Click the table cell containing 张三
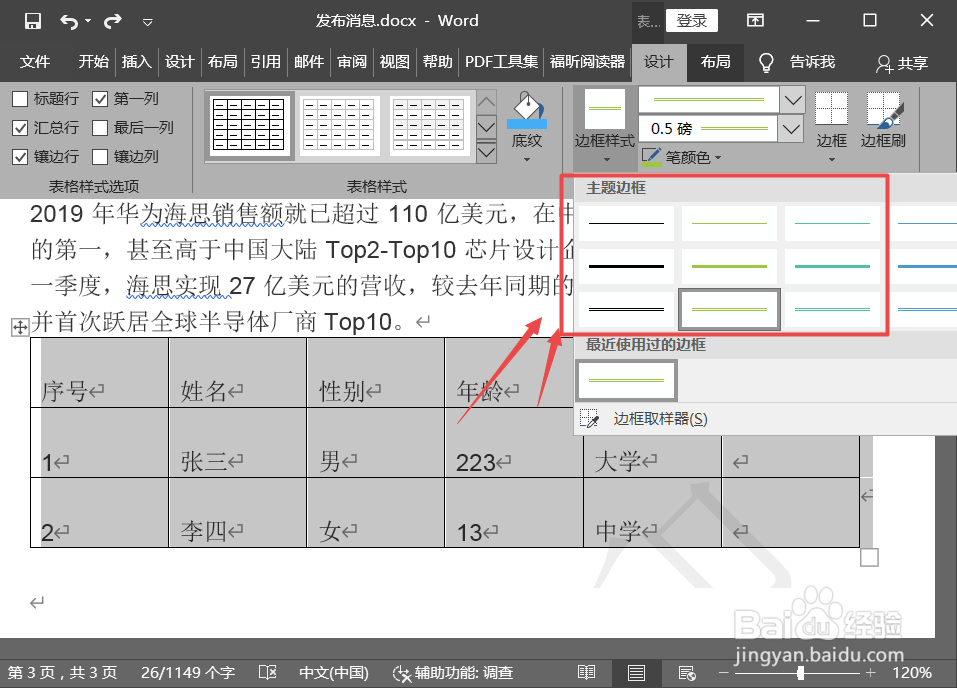This screenshot has width=957, height=688. (x=237, y=443)
